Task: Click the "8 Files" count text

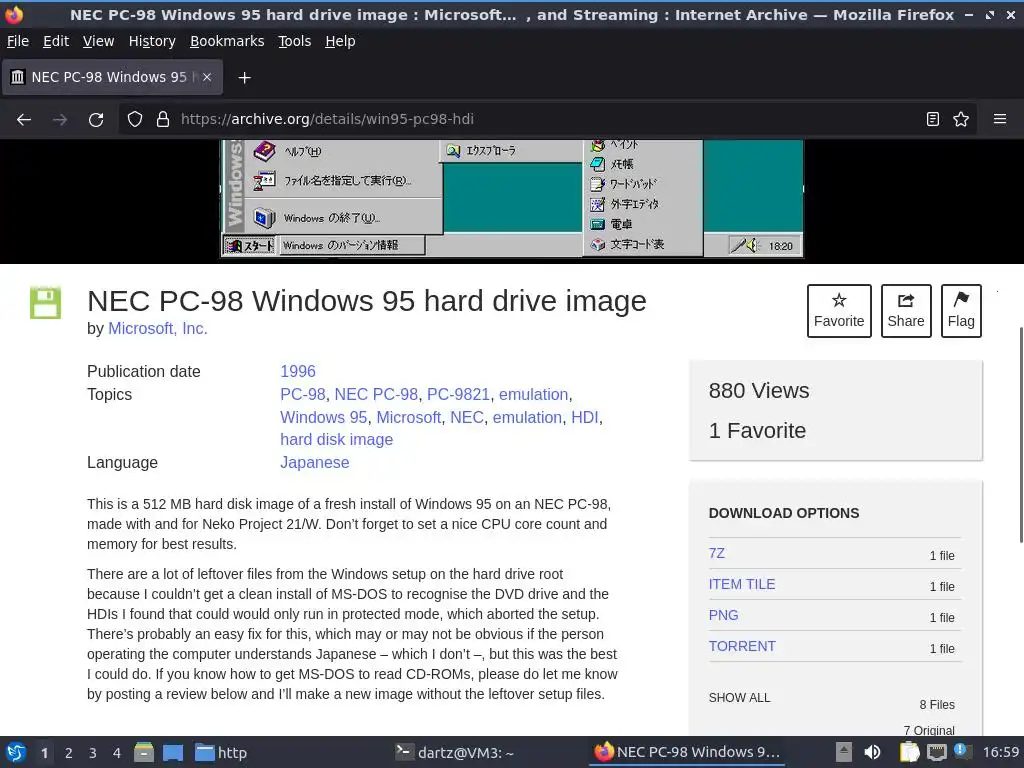Action: click(x=937, y=705)
